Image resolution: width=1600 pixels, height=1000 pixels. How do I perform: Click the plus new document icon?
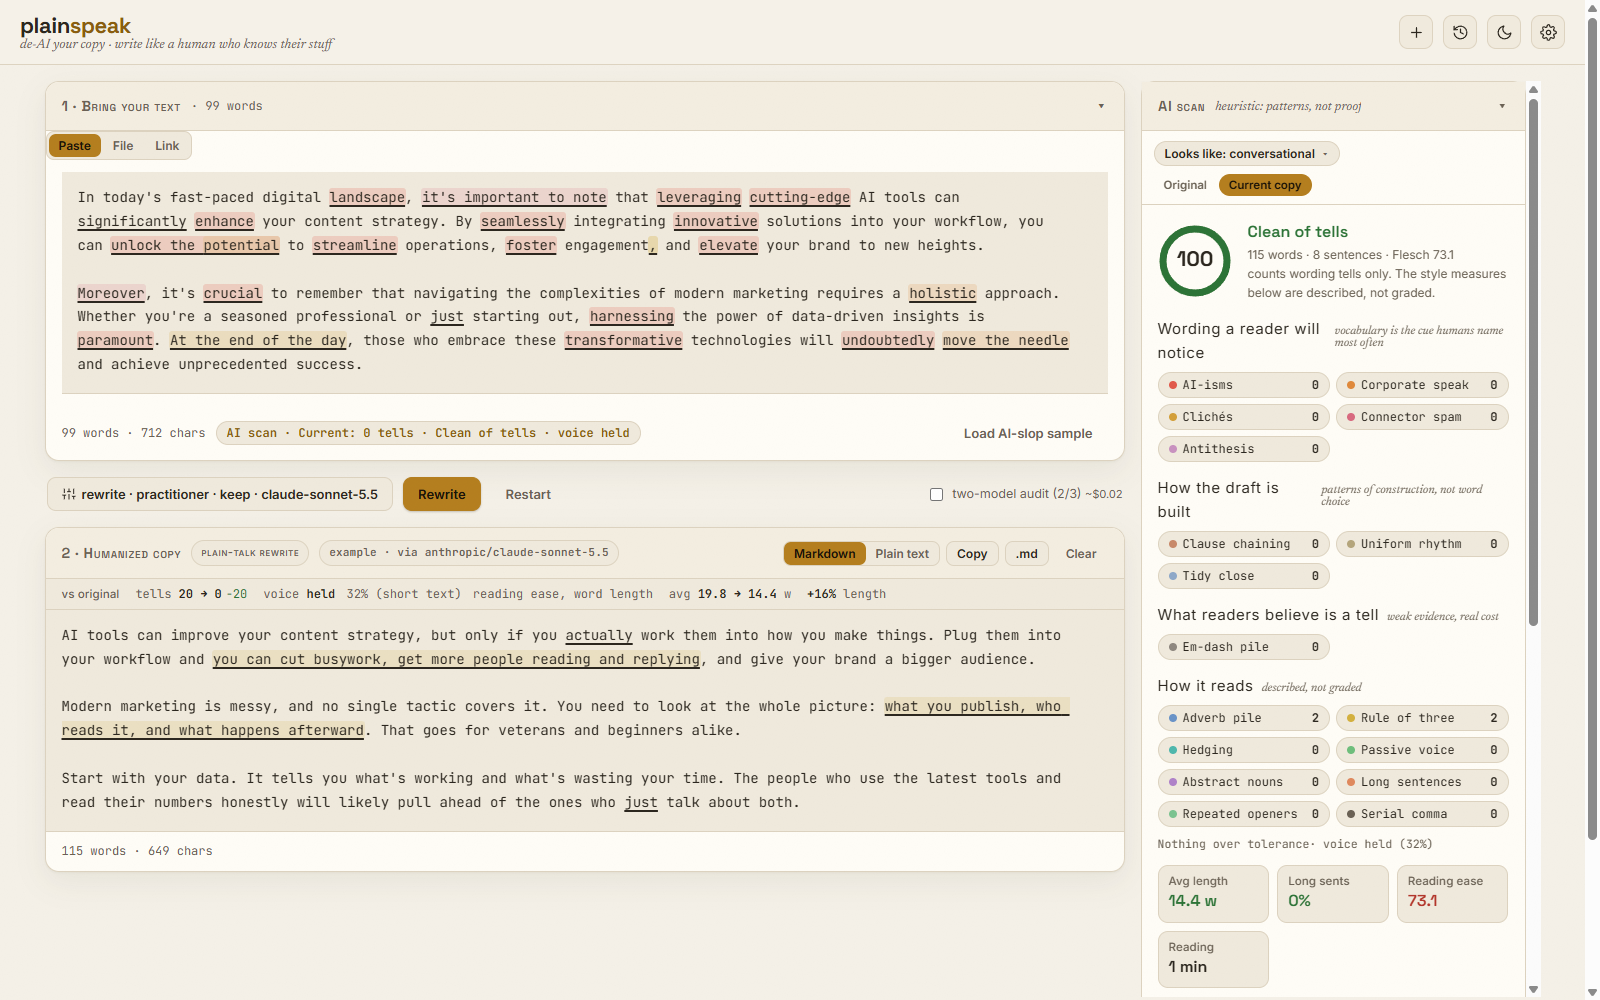pos(1416,32)
